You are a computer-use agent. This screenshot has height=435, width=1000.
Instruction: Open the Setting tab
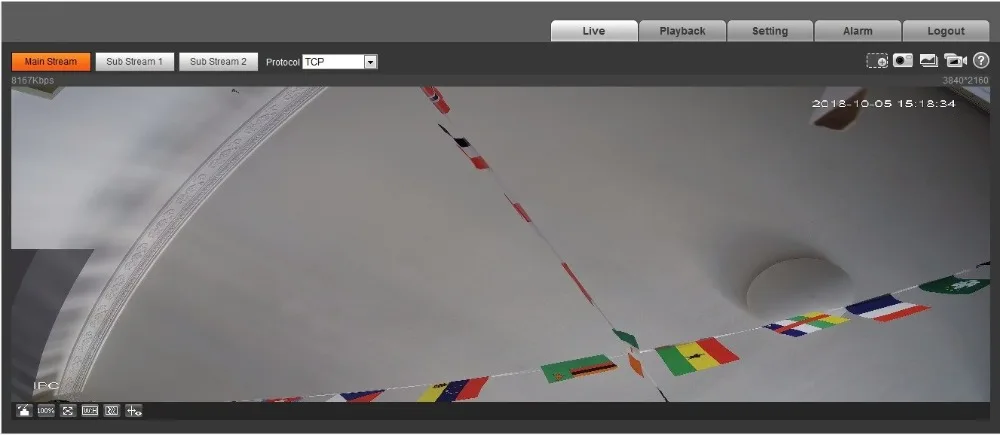click(x=770, y=31)
